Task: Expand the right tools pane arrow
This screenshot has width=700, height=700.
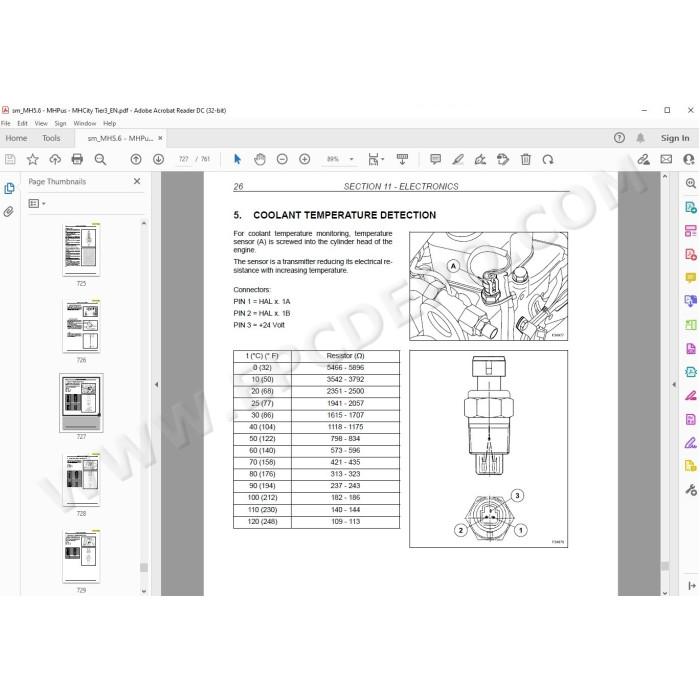Action: click(692, 586)
